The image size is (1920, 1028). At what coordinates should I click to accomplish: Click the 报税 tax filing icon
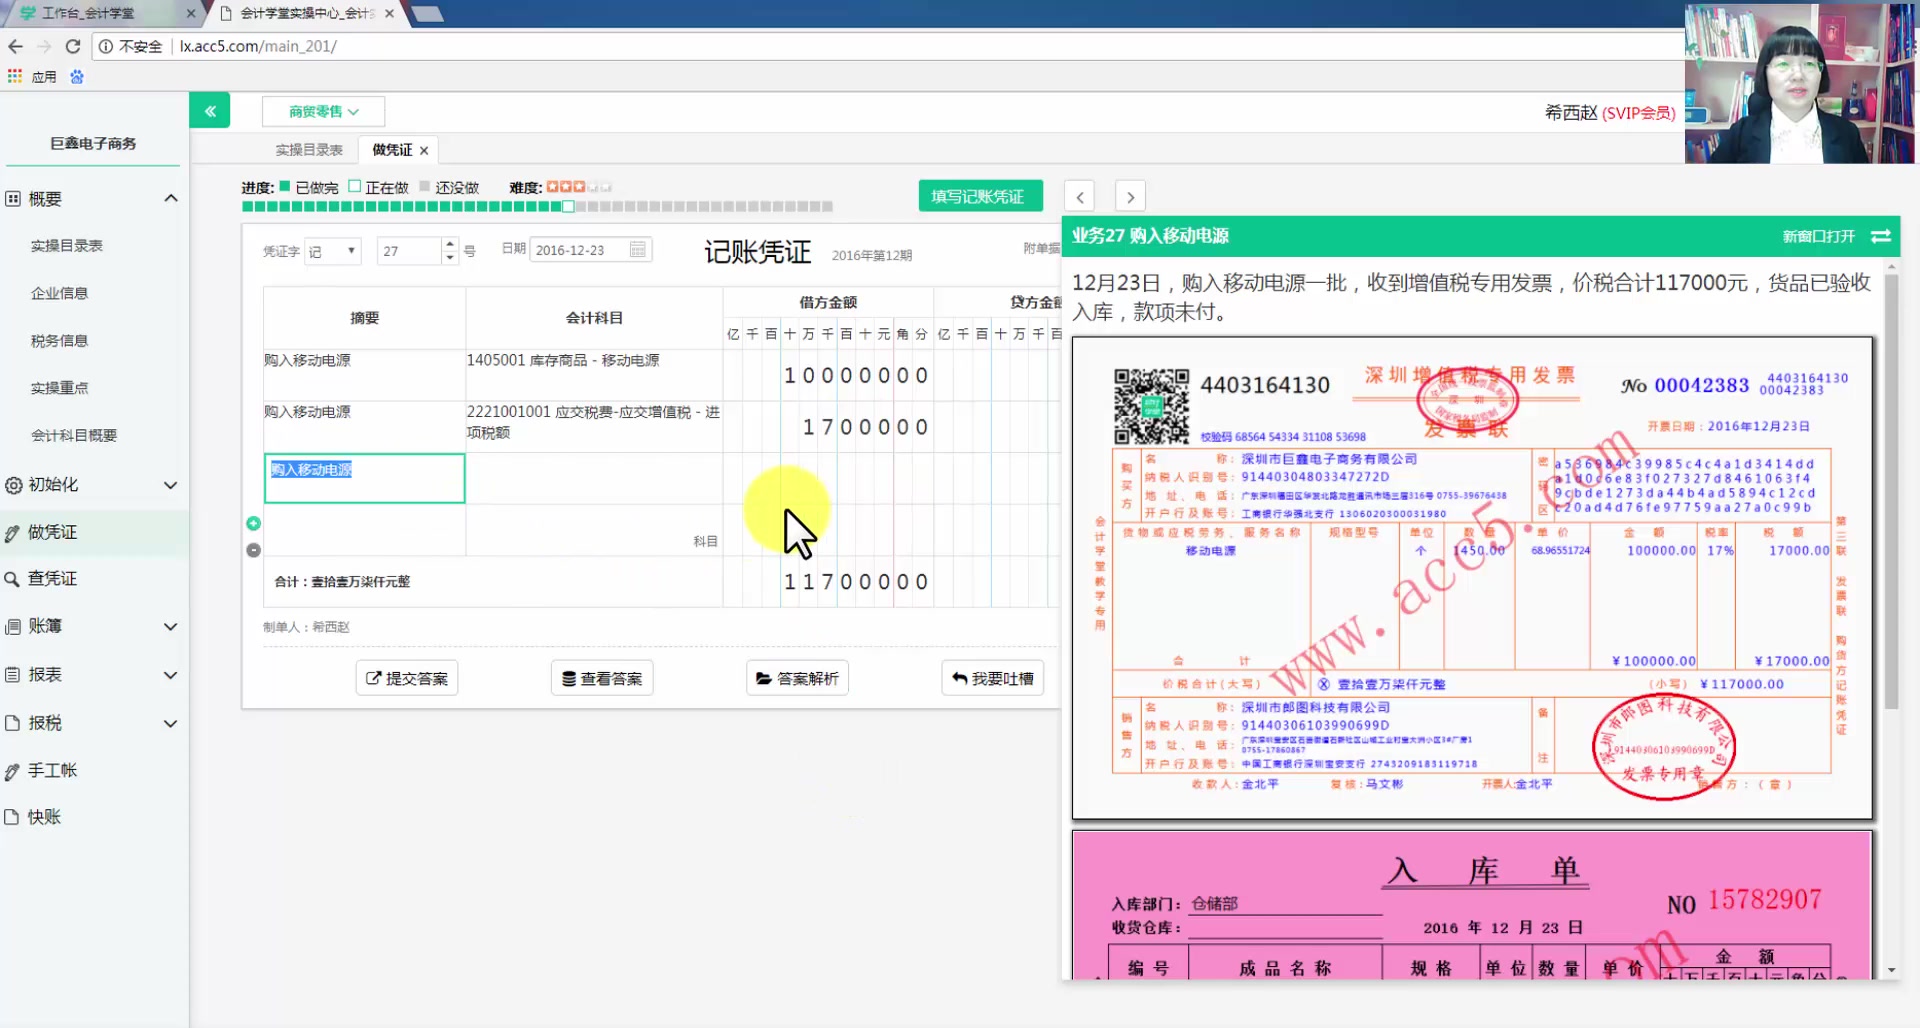13,722
